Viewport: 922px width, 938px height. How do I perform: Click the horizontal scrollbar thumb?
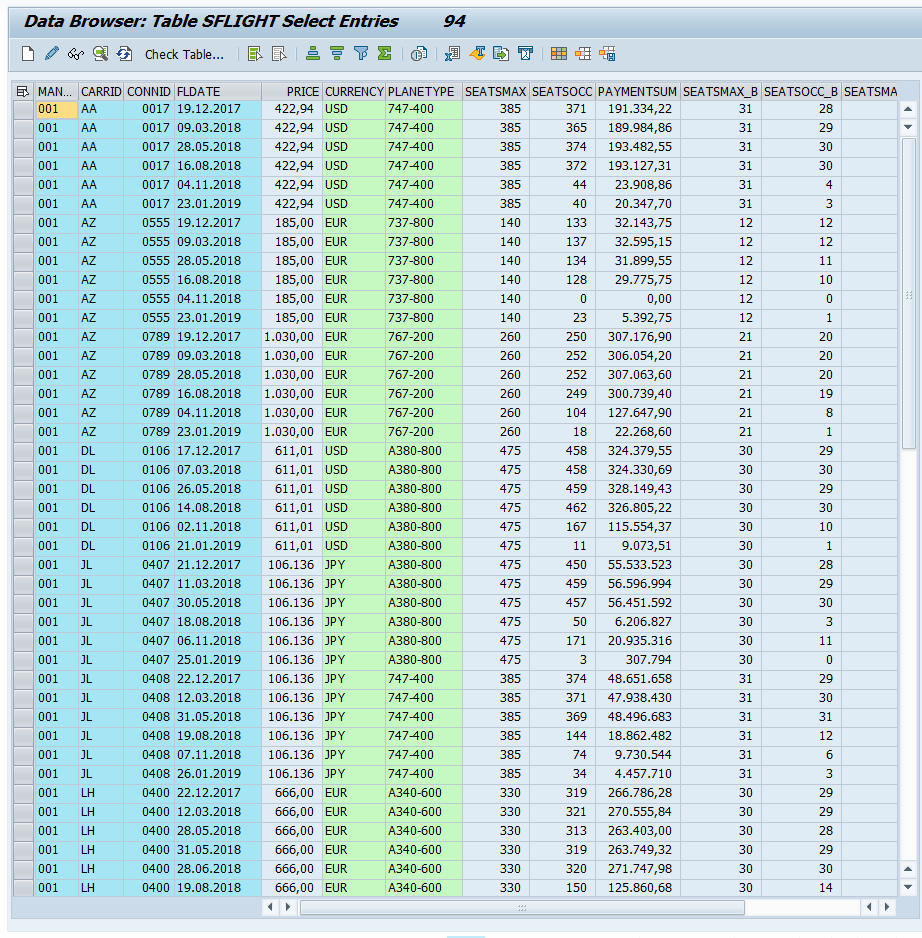click(522, 907)
